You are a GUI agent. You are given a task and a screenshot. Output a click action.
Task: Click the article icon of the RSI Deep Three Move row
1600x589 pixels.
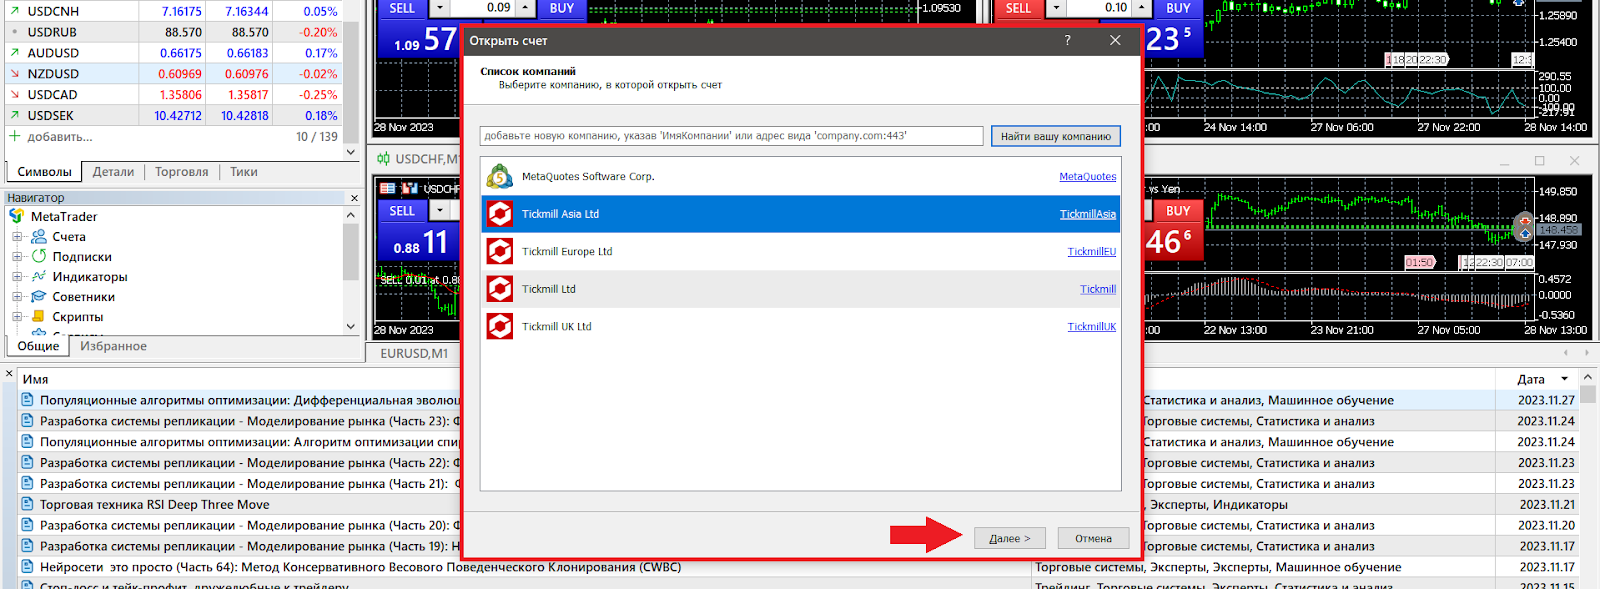28,505
